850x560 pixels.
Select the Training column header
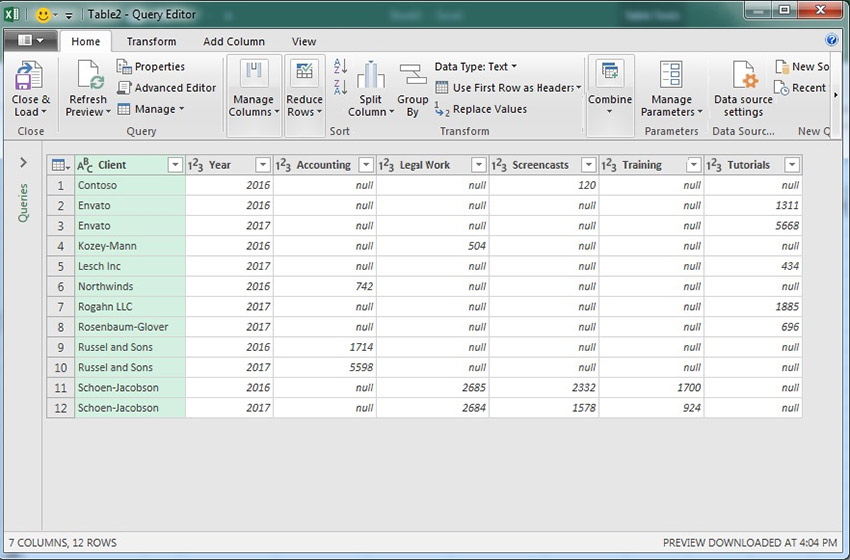pyautogui.click(x=651, y=165)
